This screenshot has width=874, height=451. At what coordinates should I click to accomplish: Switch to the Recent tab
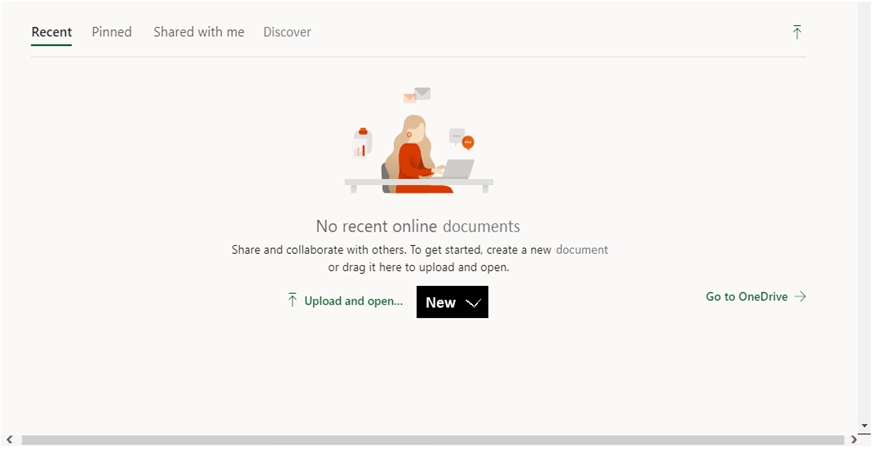[51, 32]
